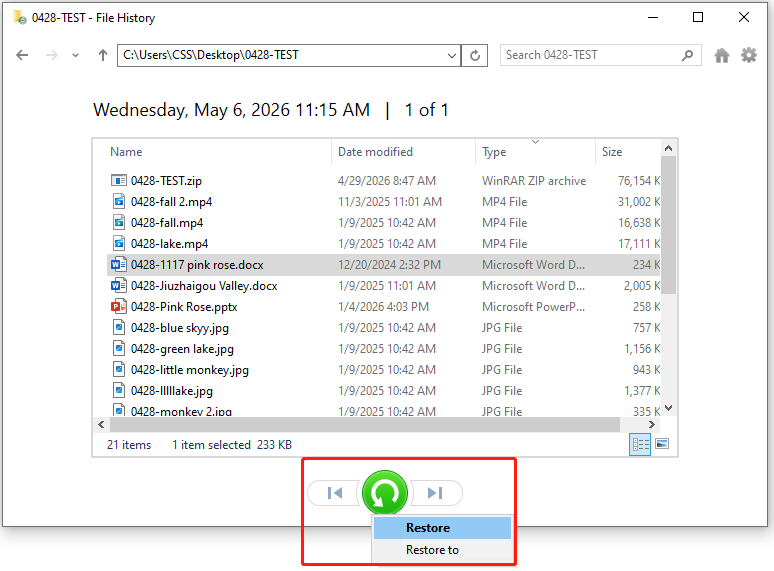This screenshot has width=774, height=571.
Task: Choose Restore from the popup menu
Action: point(442,528)
